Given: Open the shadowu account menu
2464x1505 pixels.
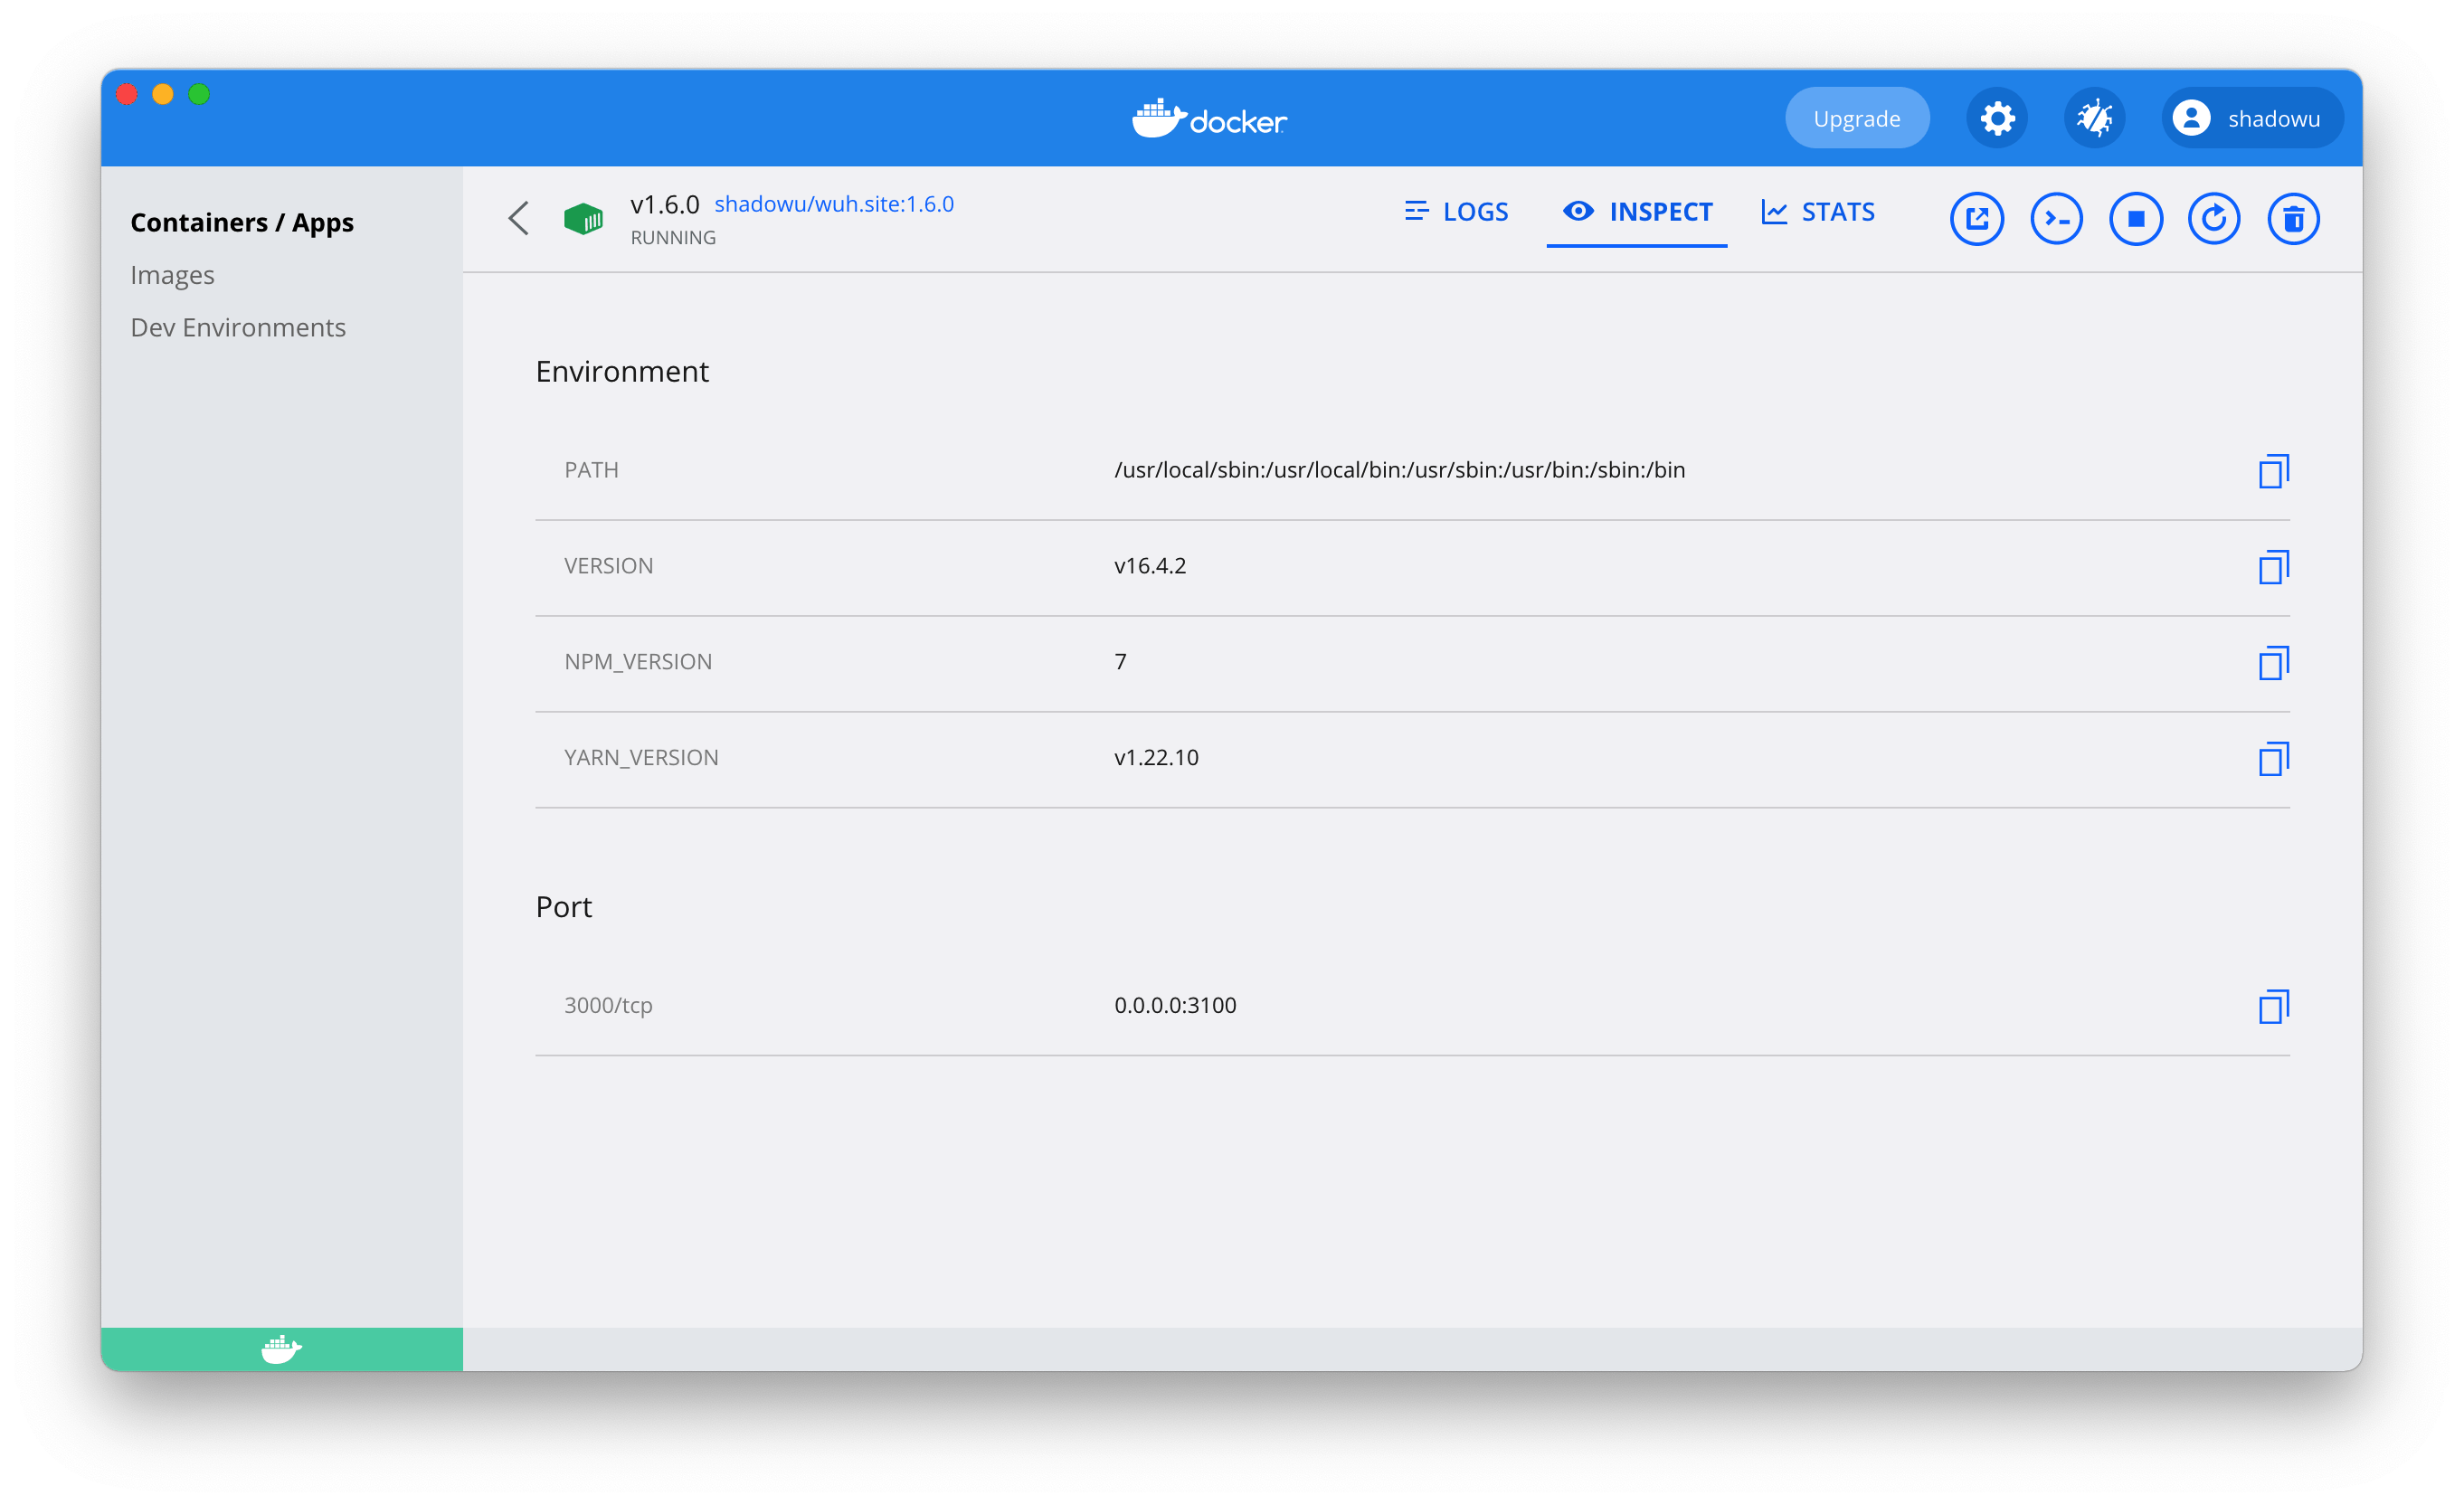Looking at the screenshot, I should [x=2252, y=118].
